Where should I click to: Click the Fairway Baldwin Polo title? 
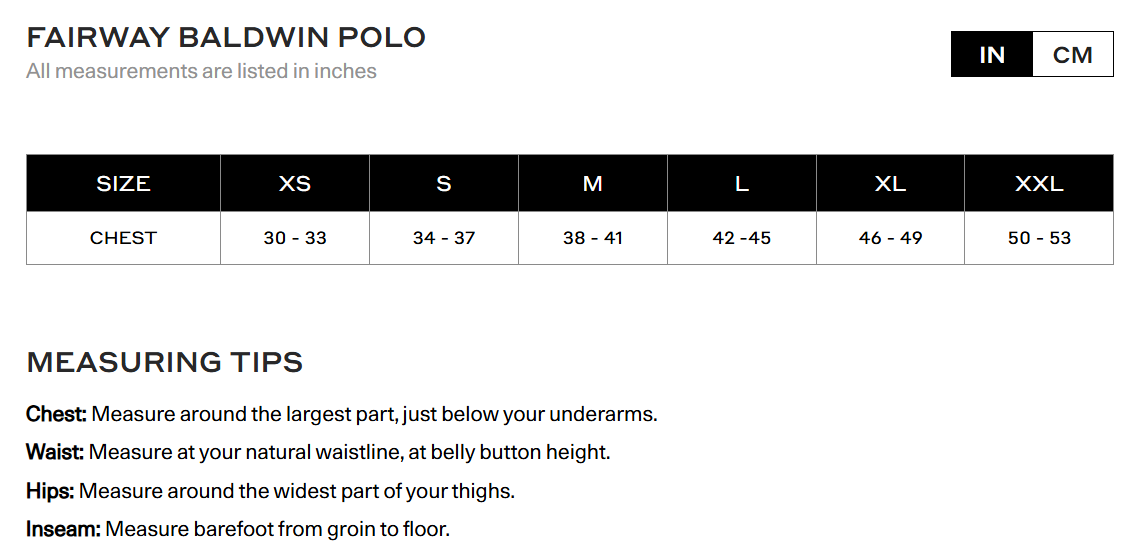point(226,38)
